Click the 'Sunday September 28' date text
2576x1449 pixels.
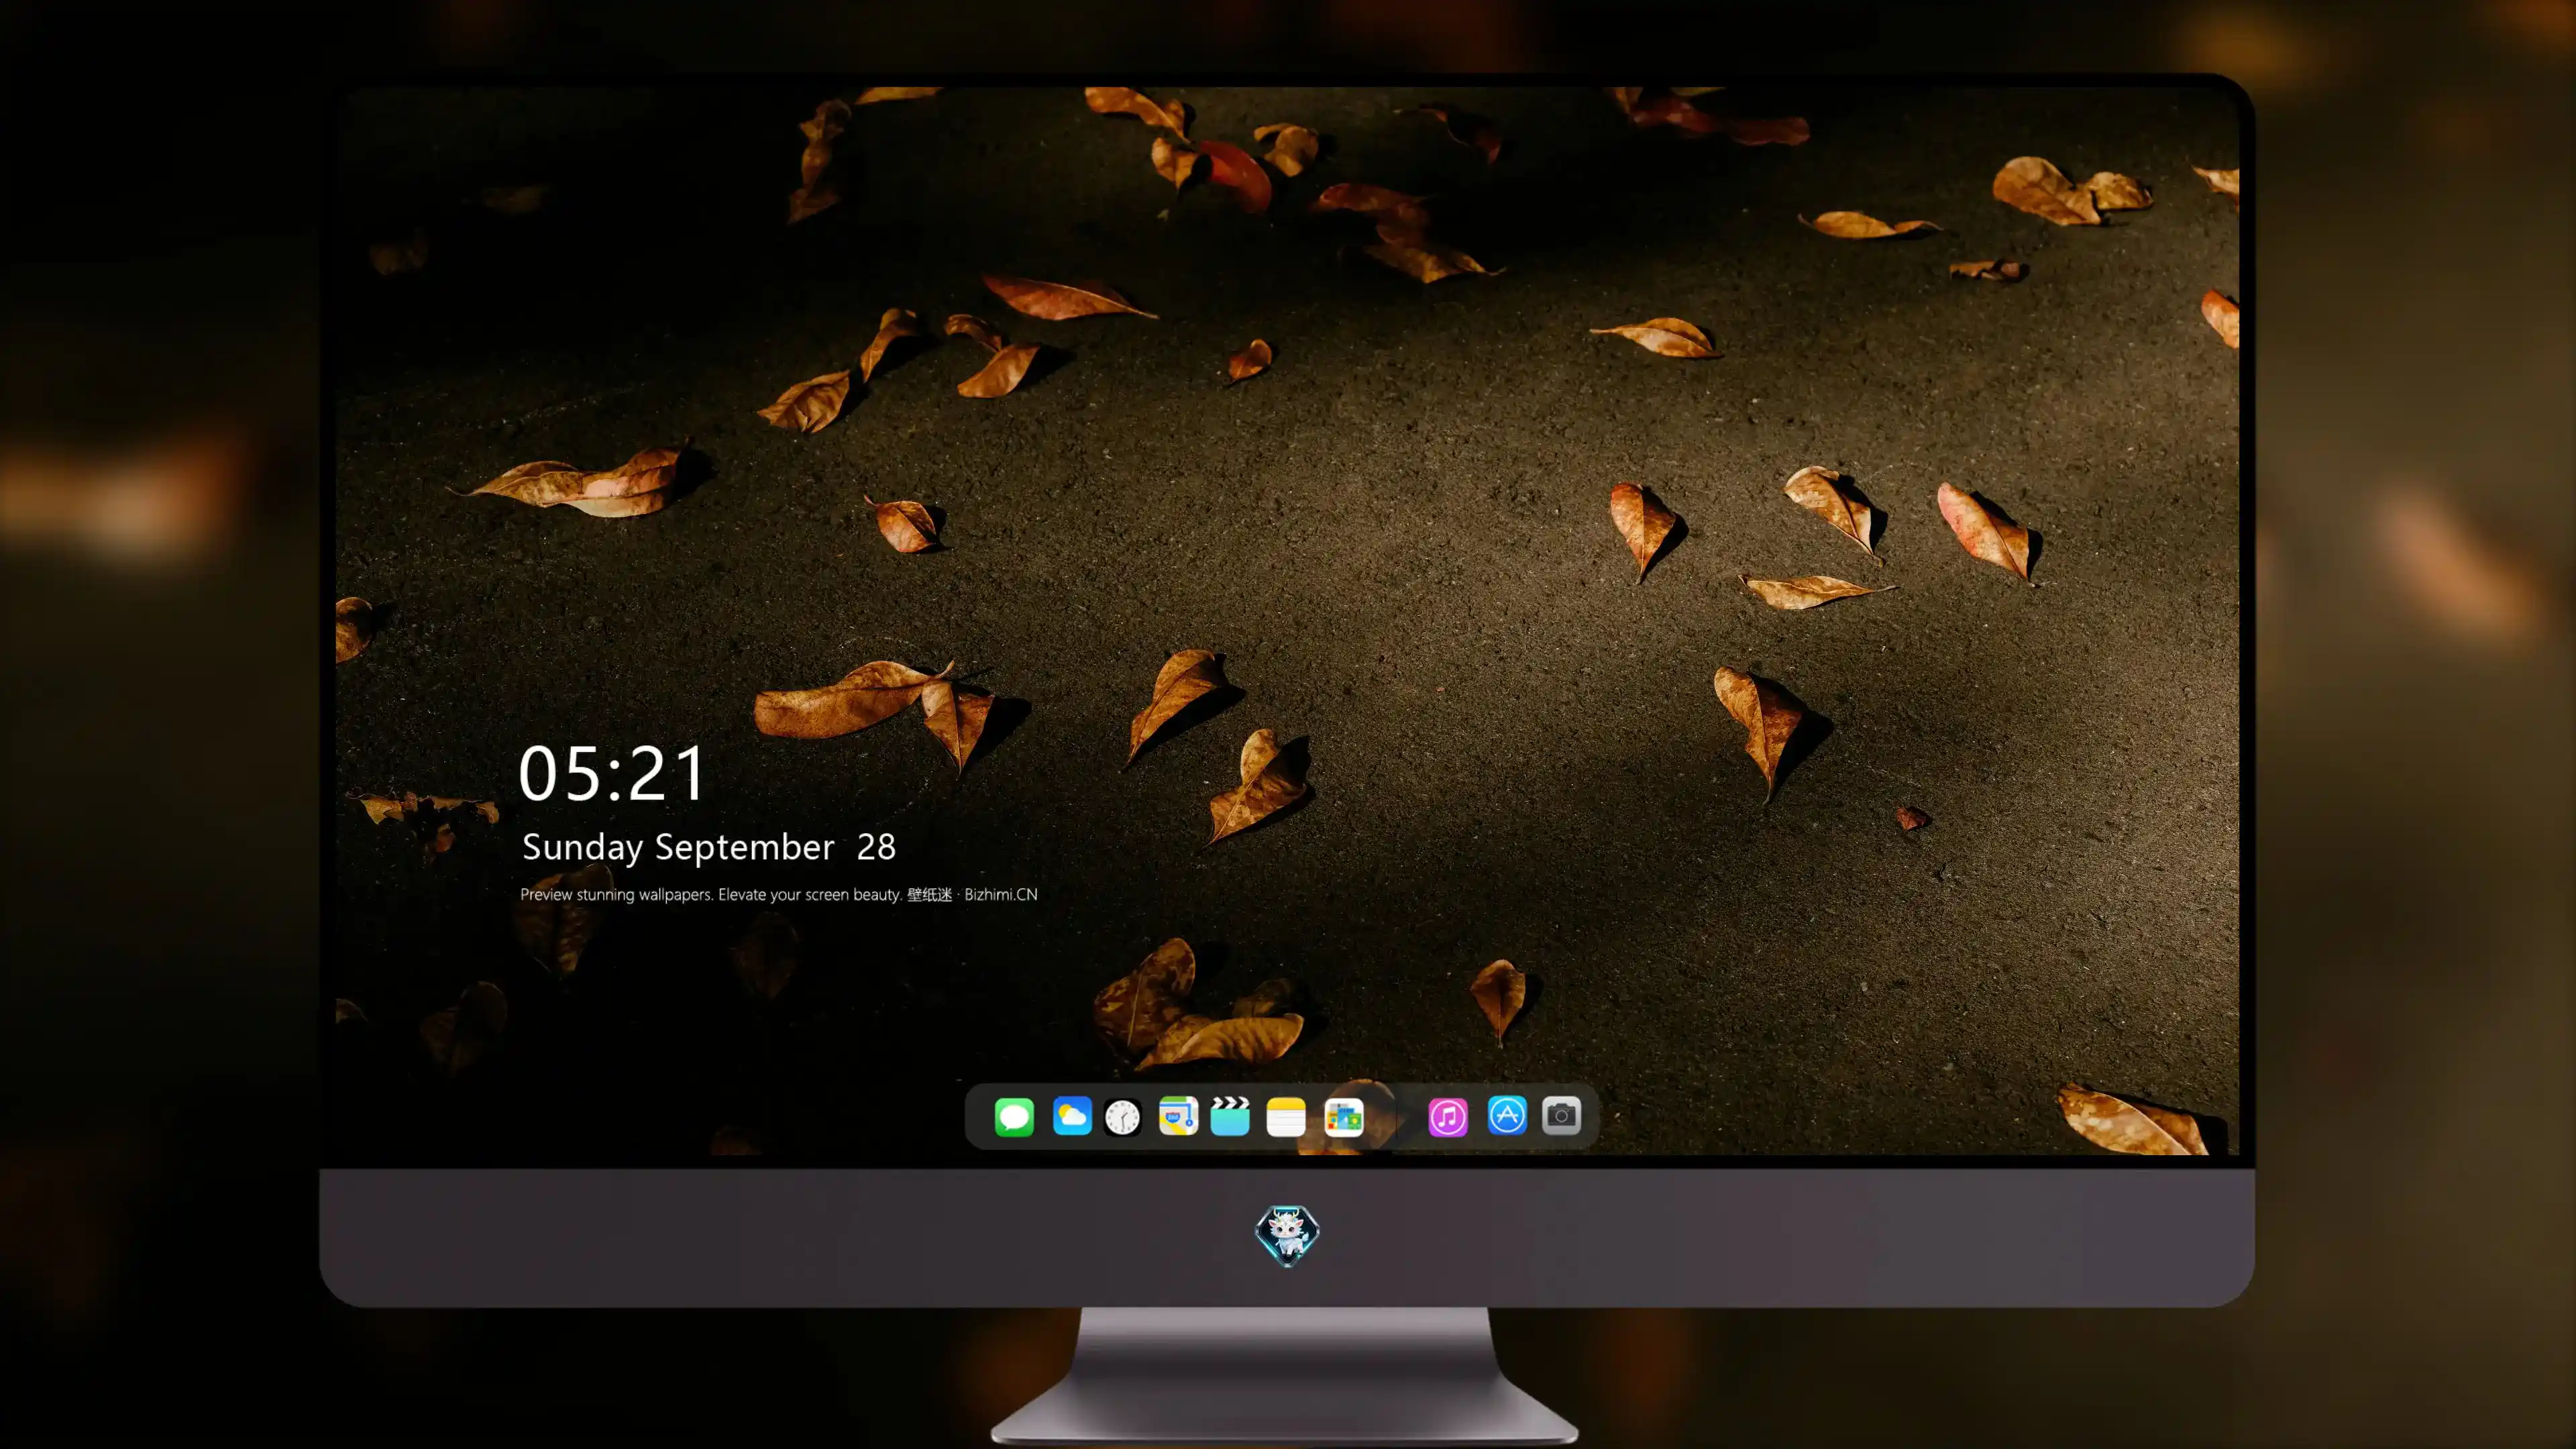point(709,847)
